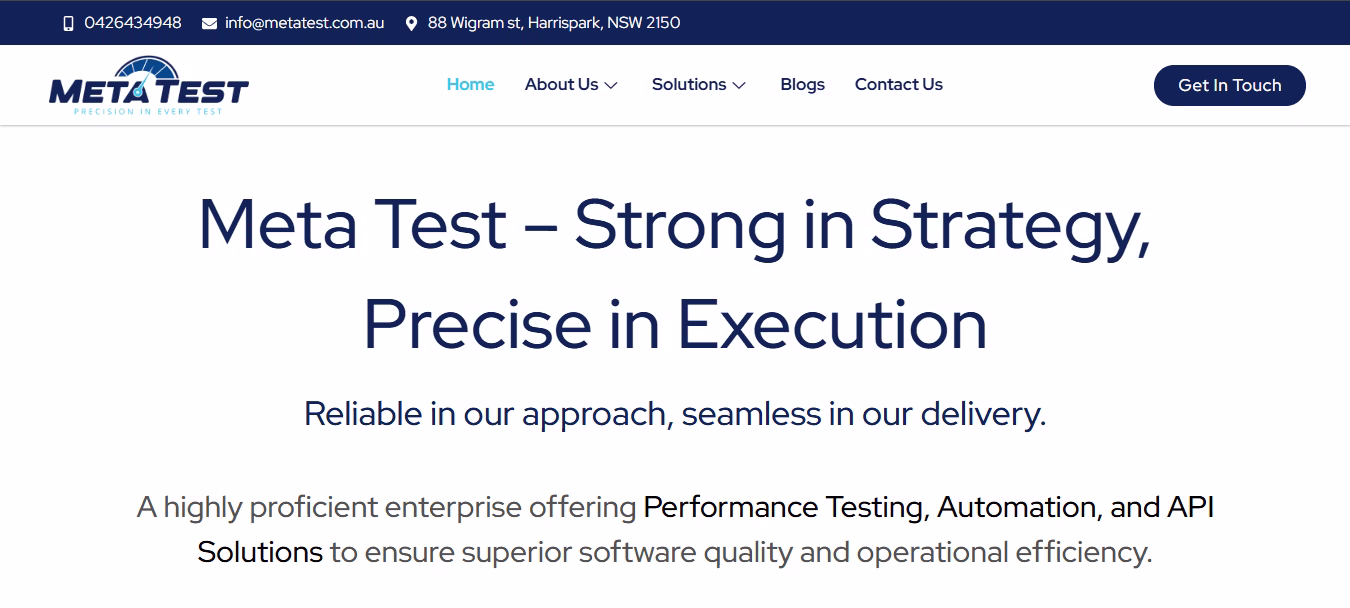Screen dimensions: 1350x608
Task: Go to the Home menu item
Action: click(470, 85)
